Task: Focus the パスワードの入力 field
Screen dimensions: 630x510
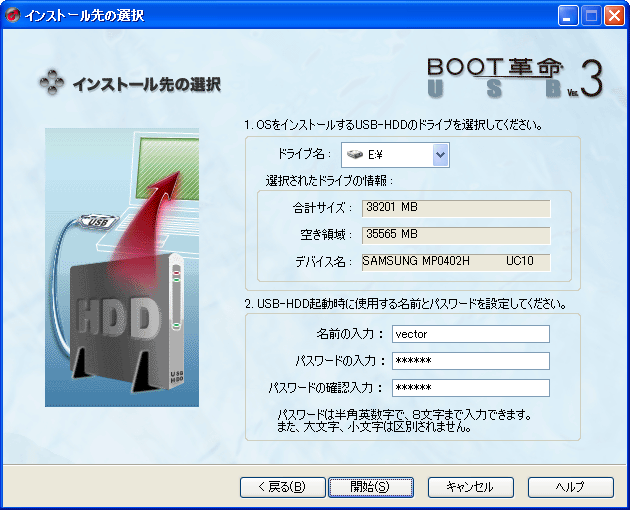Action: pos(470,361)
